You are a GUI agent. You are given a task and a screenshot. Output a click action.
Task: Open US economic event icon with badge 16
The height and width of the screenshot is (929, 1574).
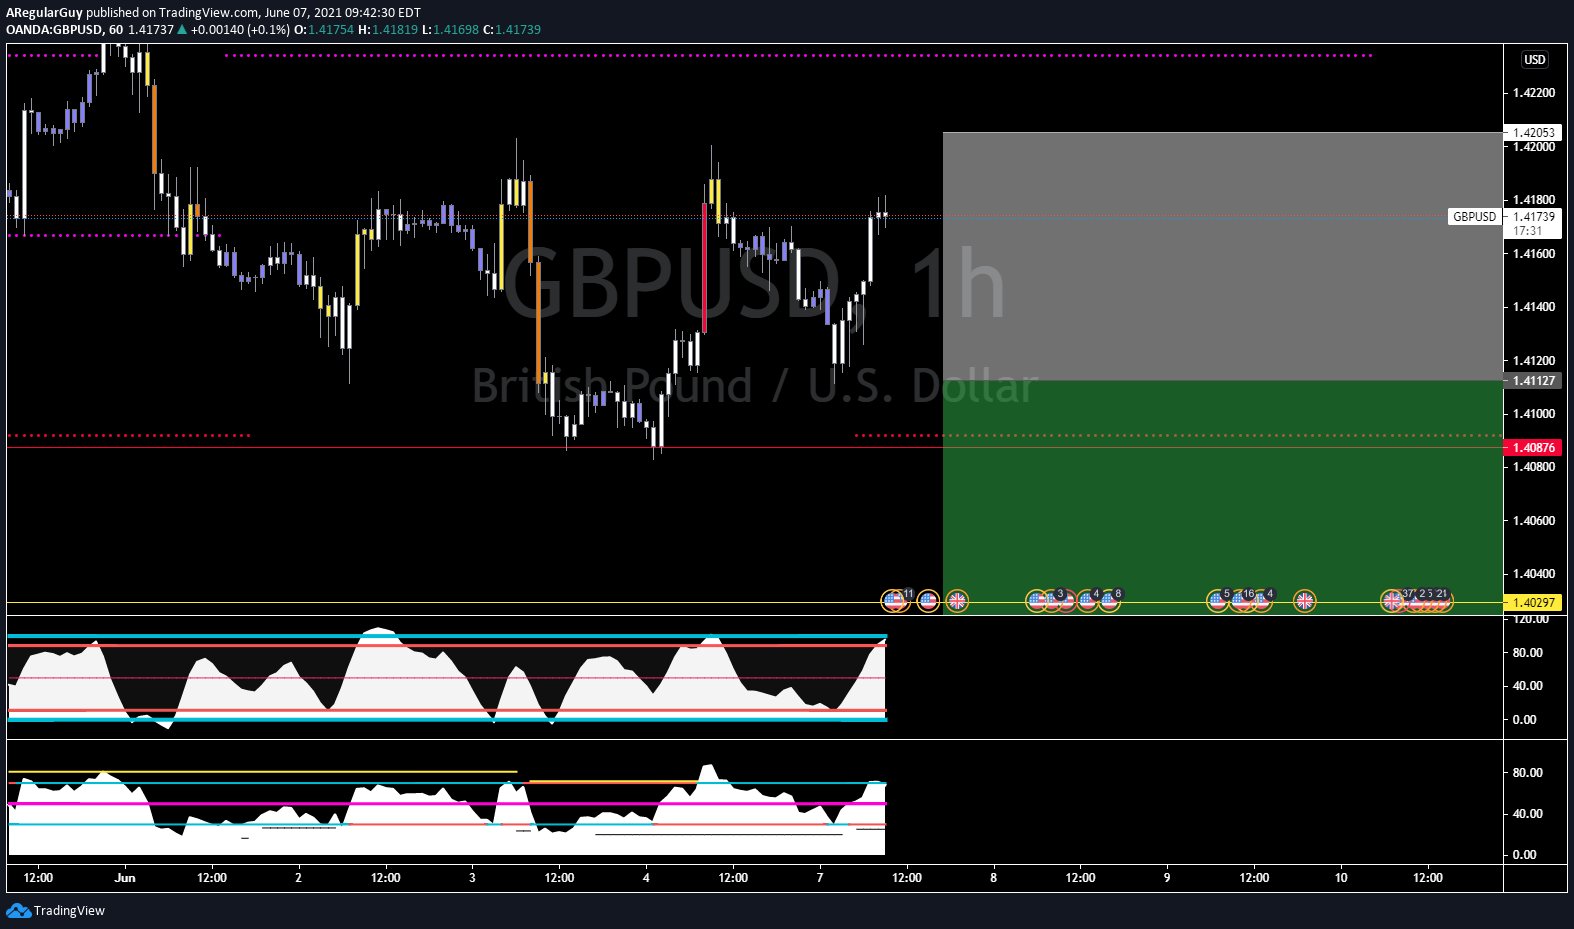point(1241,601)
